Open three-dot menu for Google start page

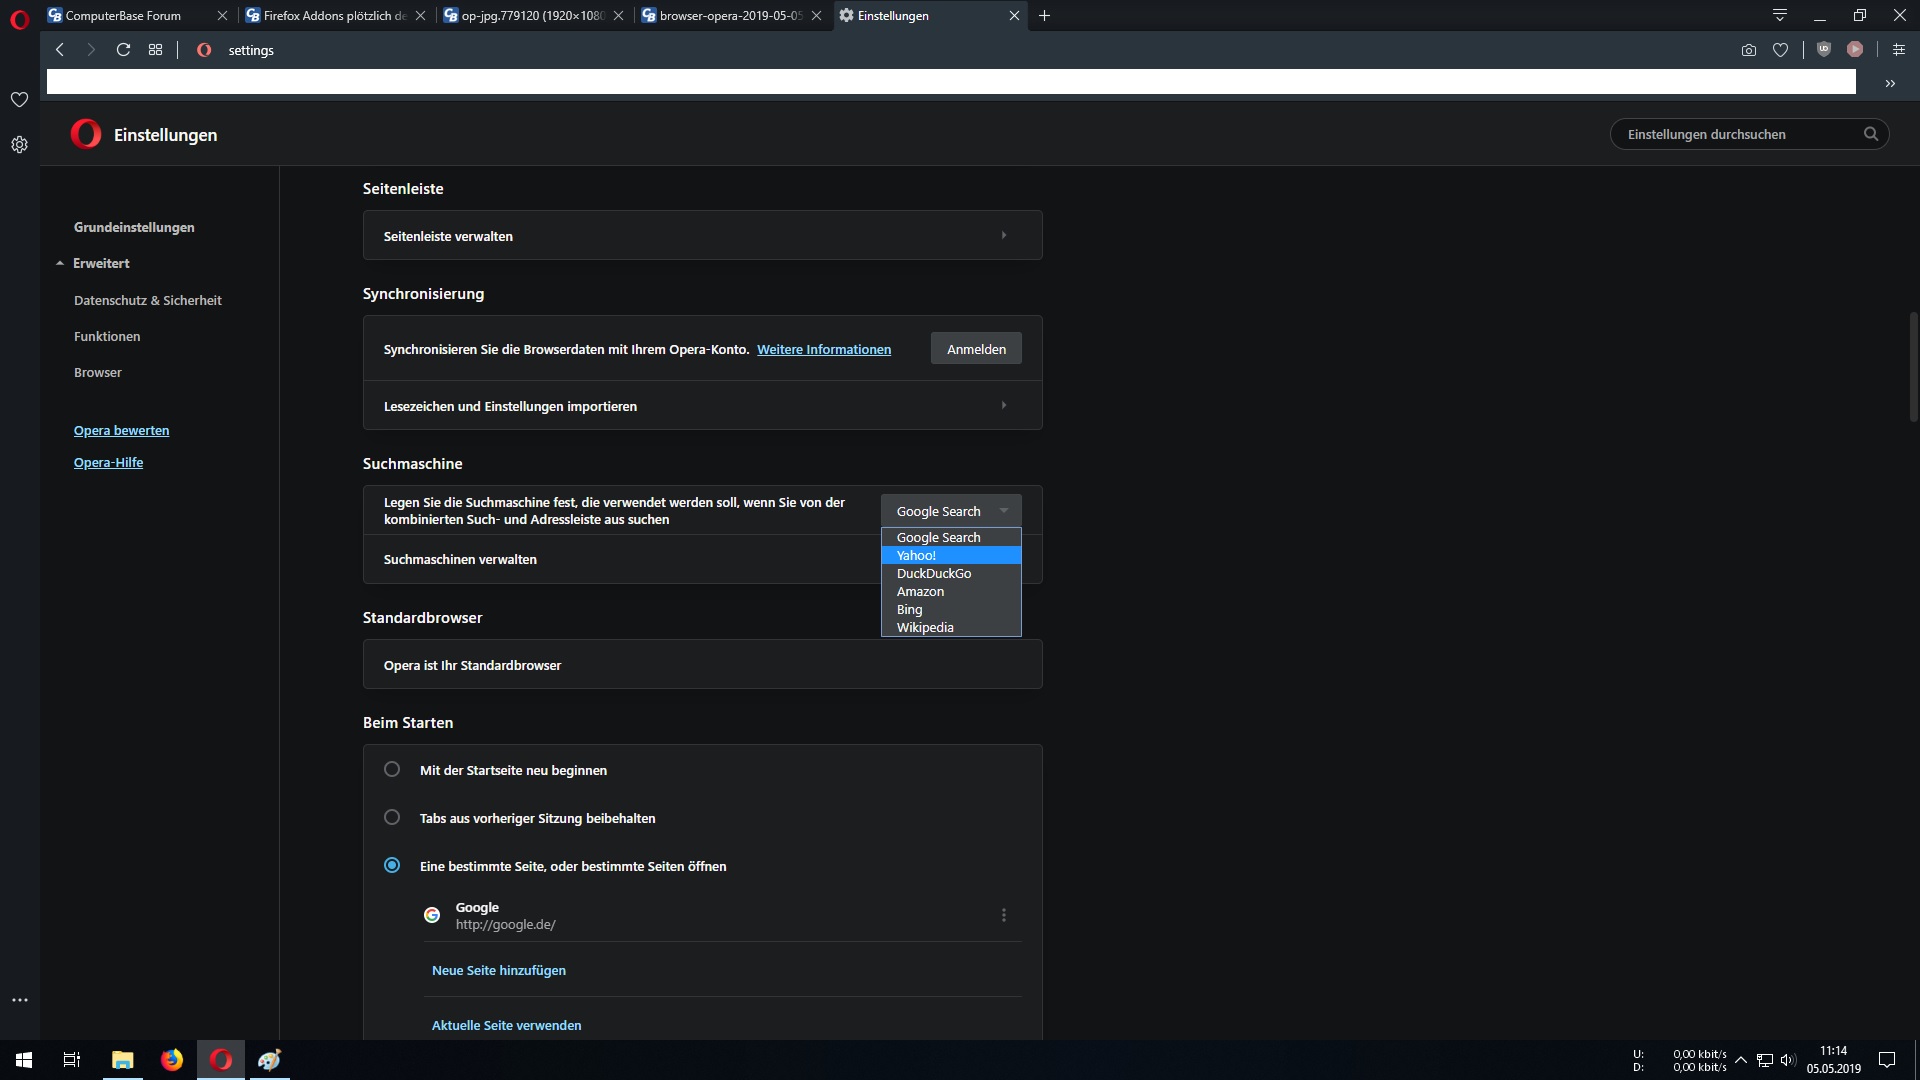pos(1004,915)
